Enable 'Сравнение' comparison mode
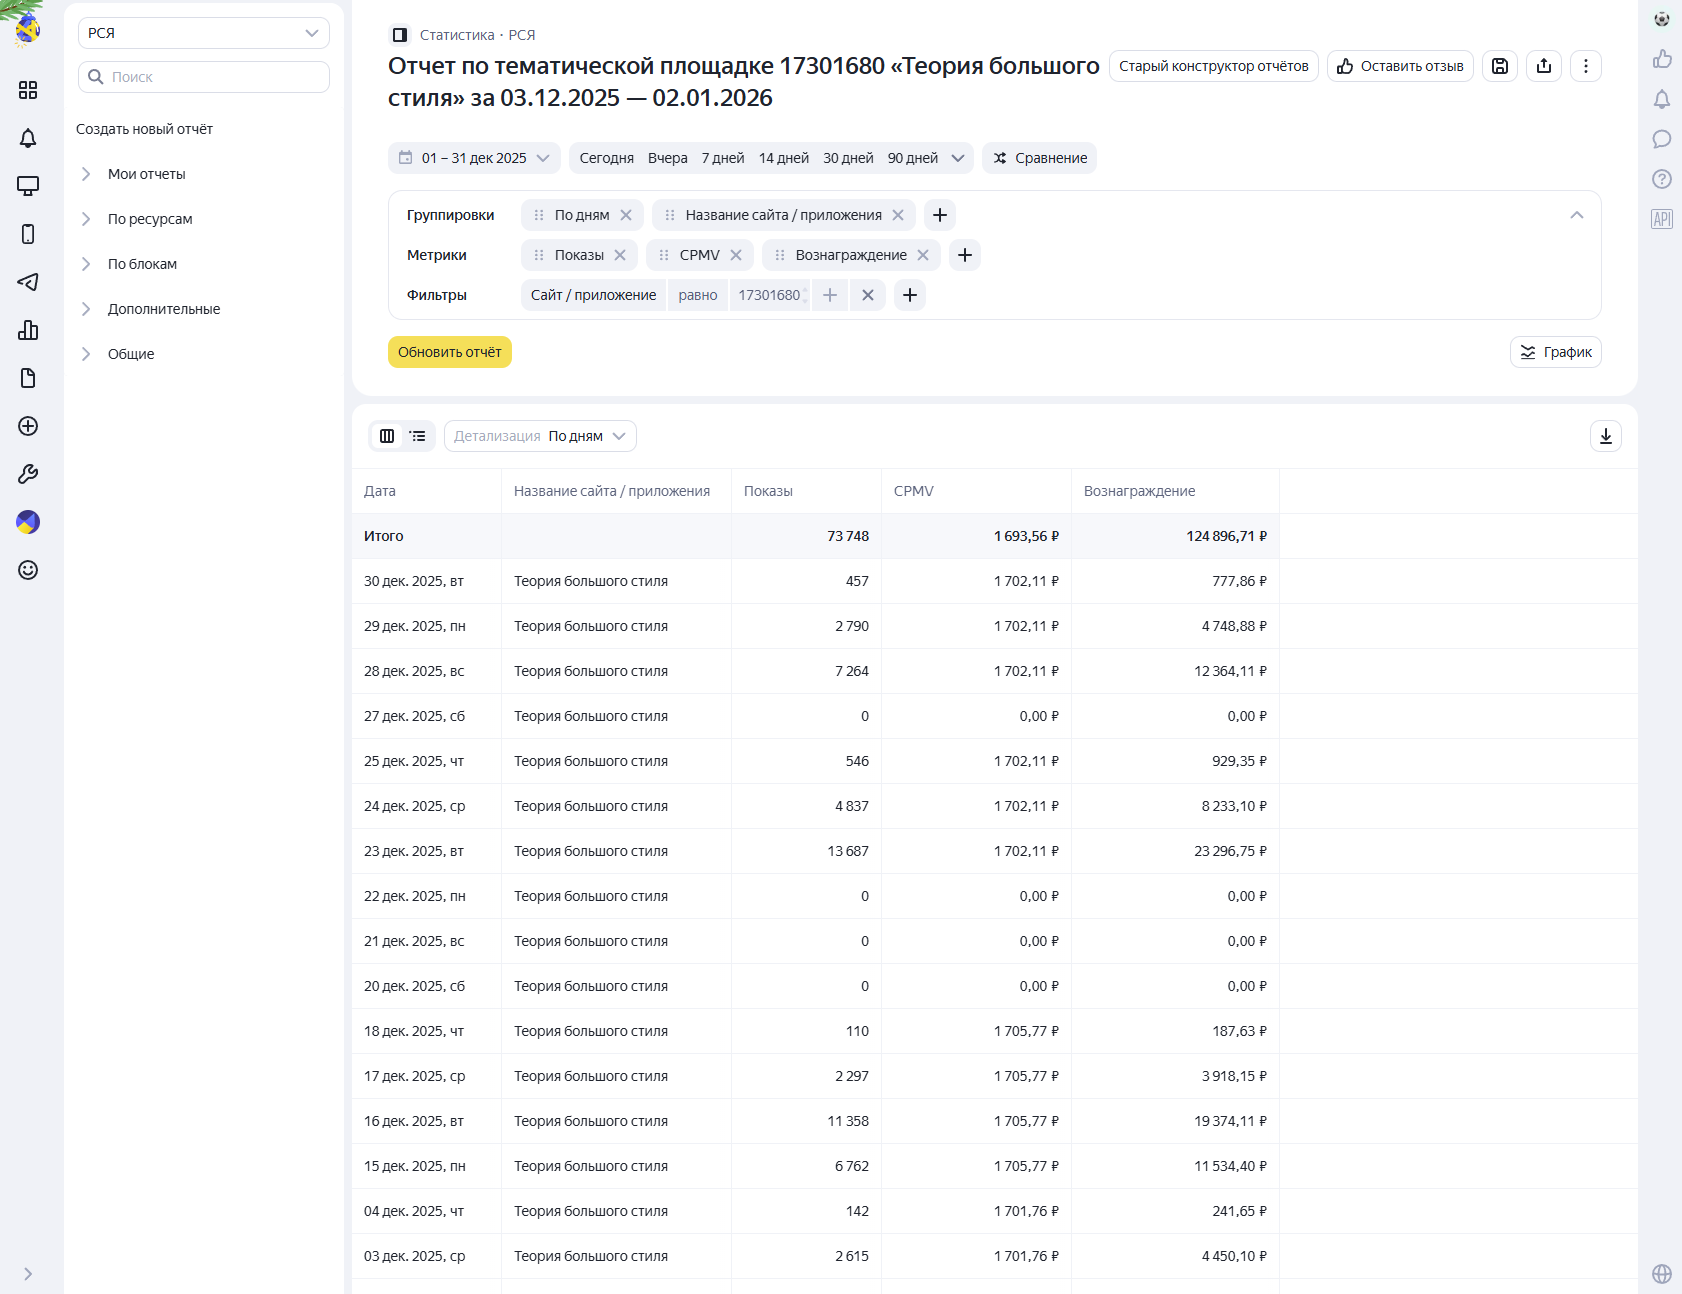The width and height of the screenshot is (1682, 1294). [x=1040, y=158]
